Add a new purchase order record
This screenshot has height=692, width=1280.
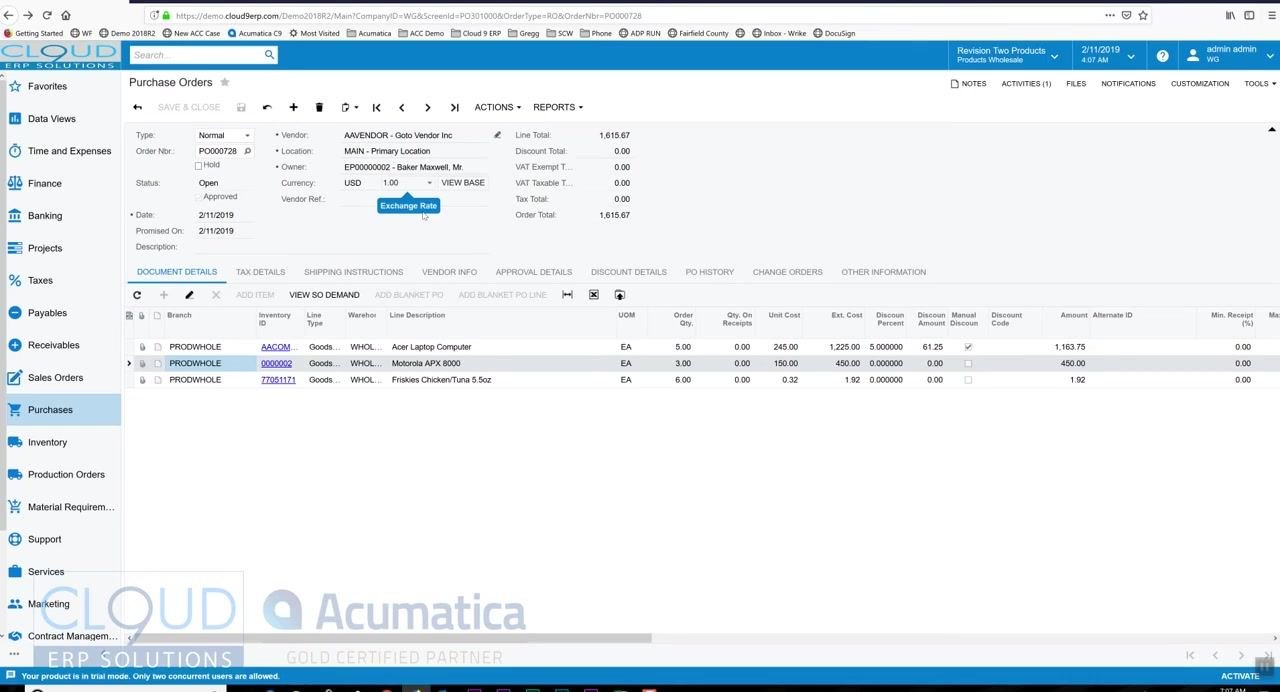[x=293, y=107]
